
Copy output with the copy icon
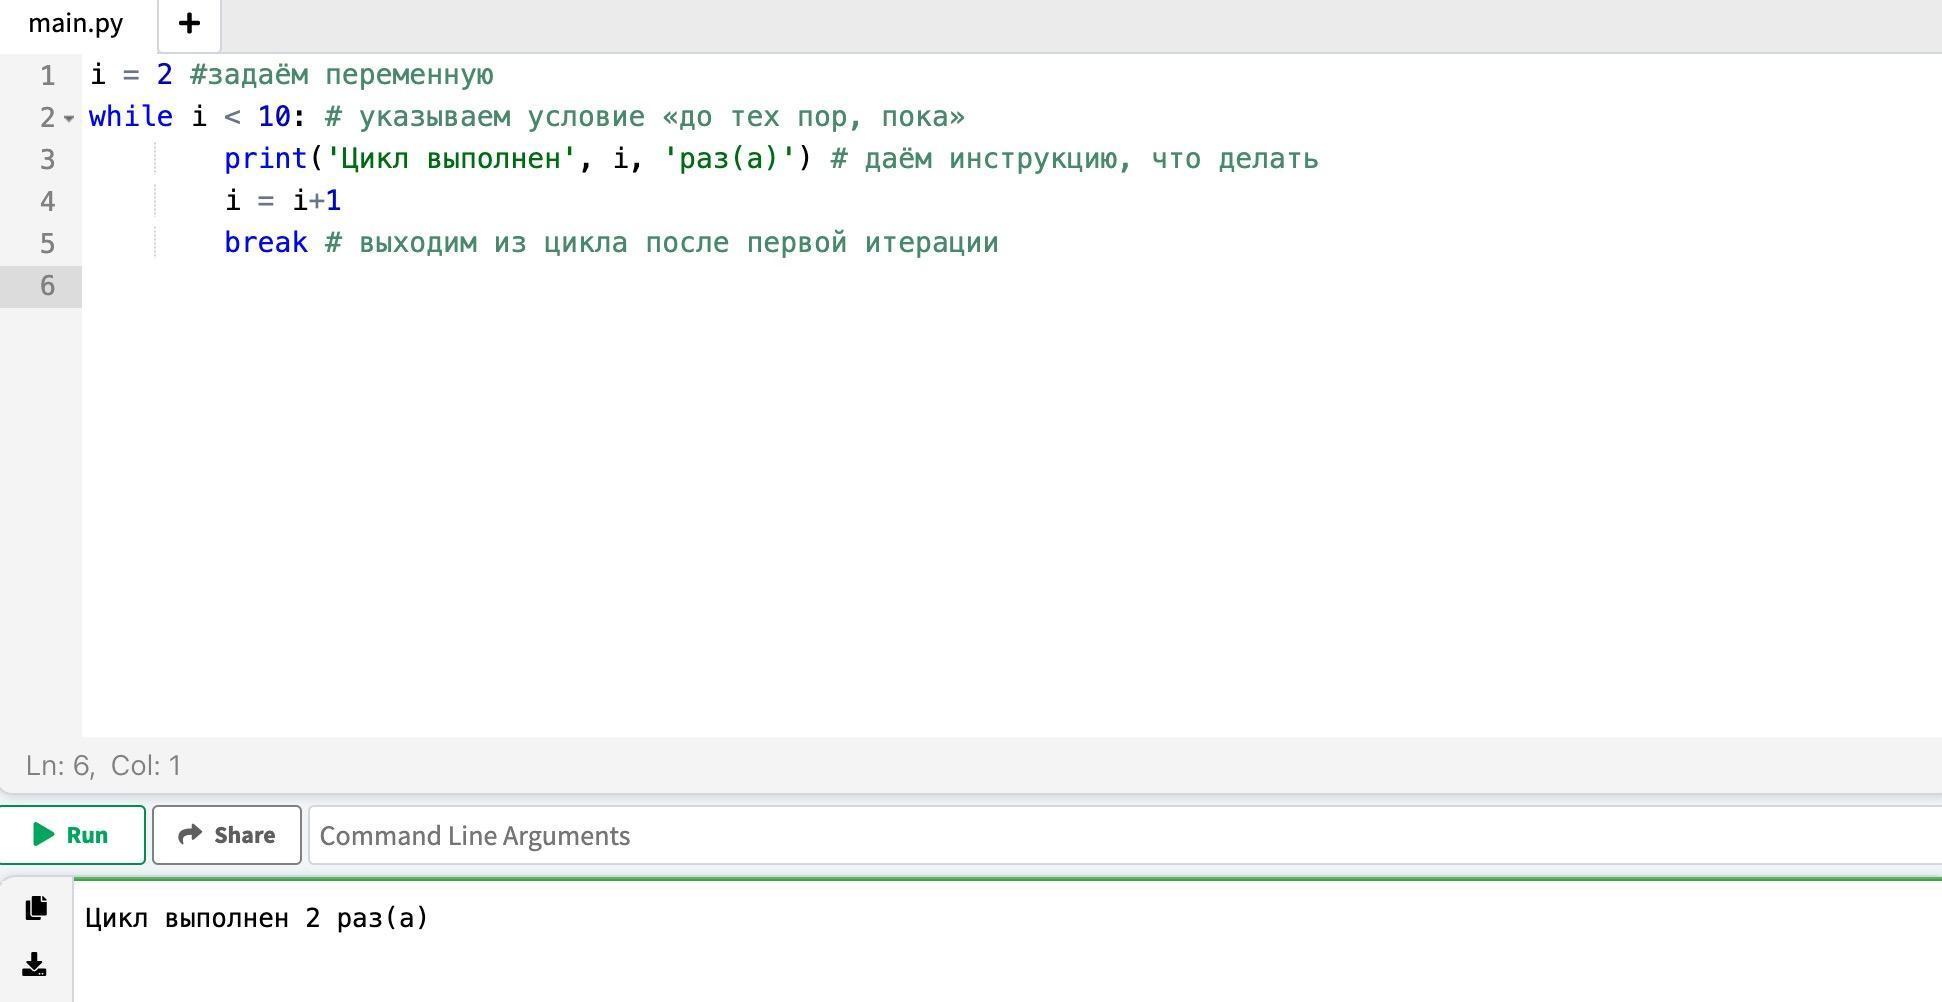(x=36, y=907)
